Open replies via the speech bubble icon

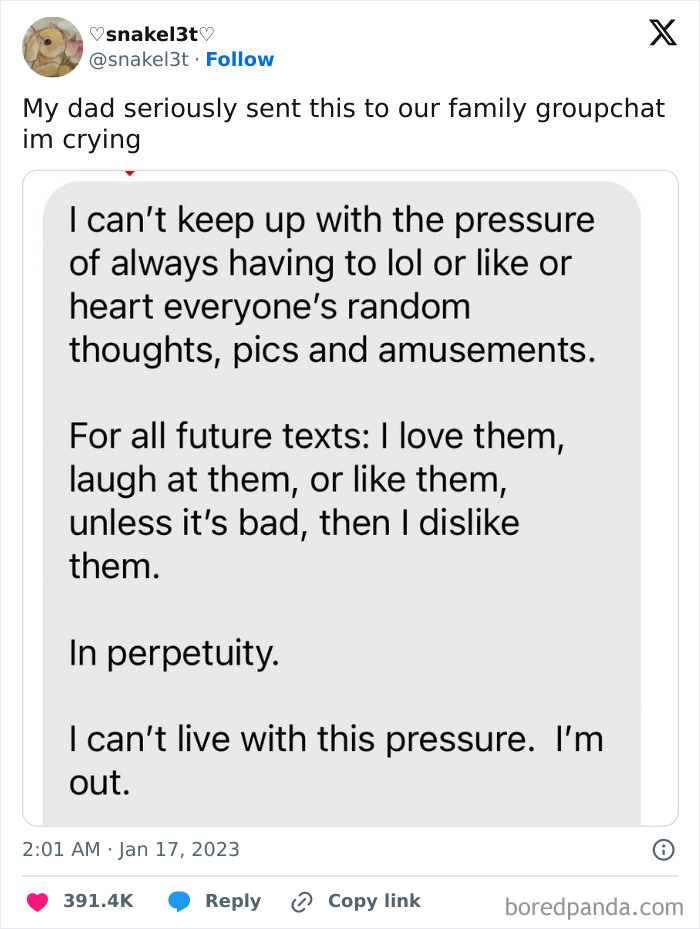point(178,901)
